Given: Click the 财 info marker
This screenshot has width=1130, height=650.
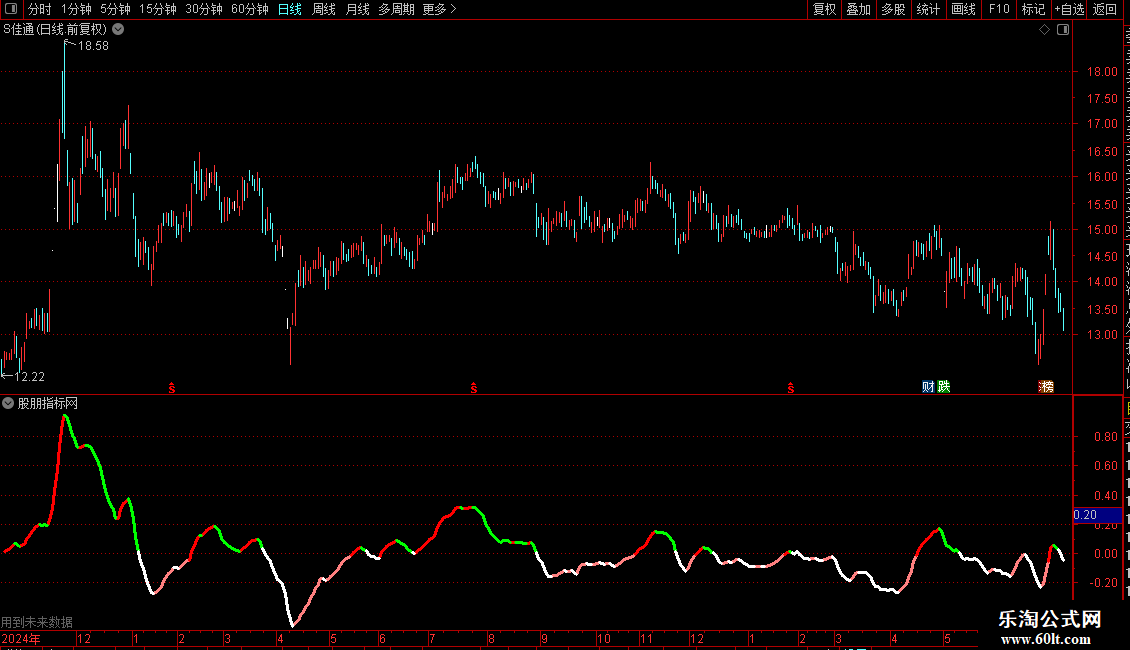Looking at the screenshot, I should [x=928, y=387].
